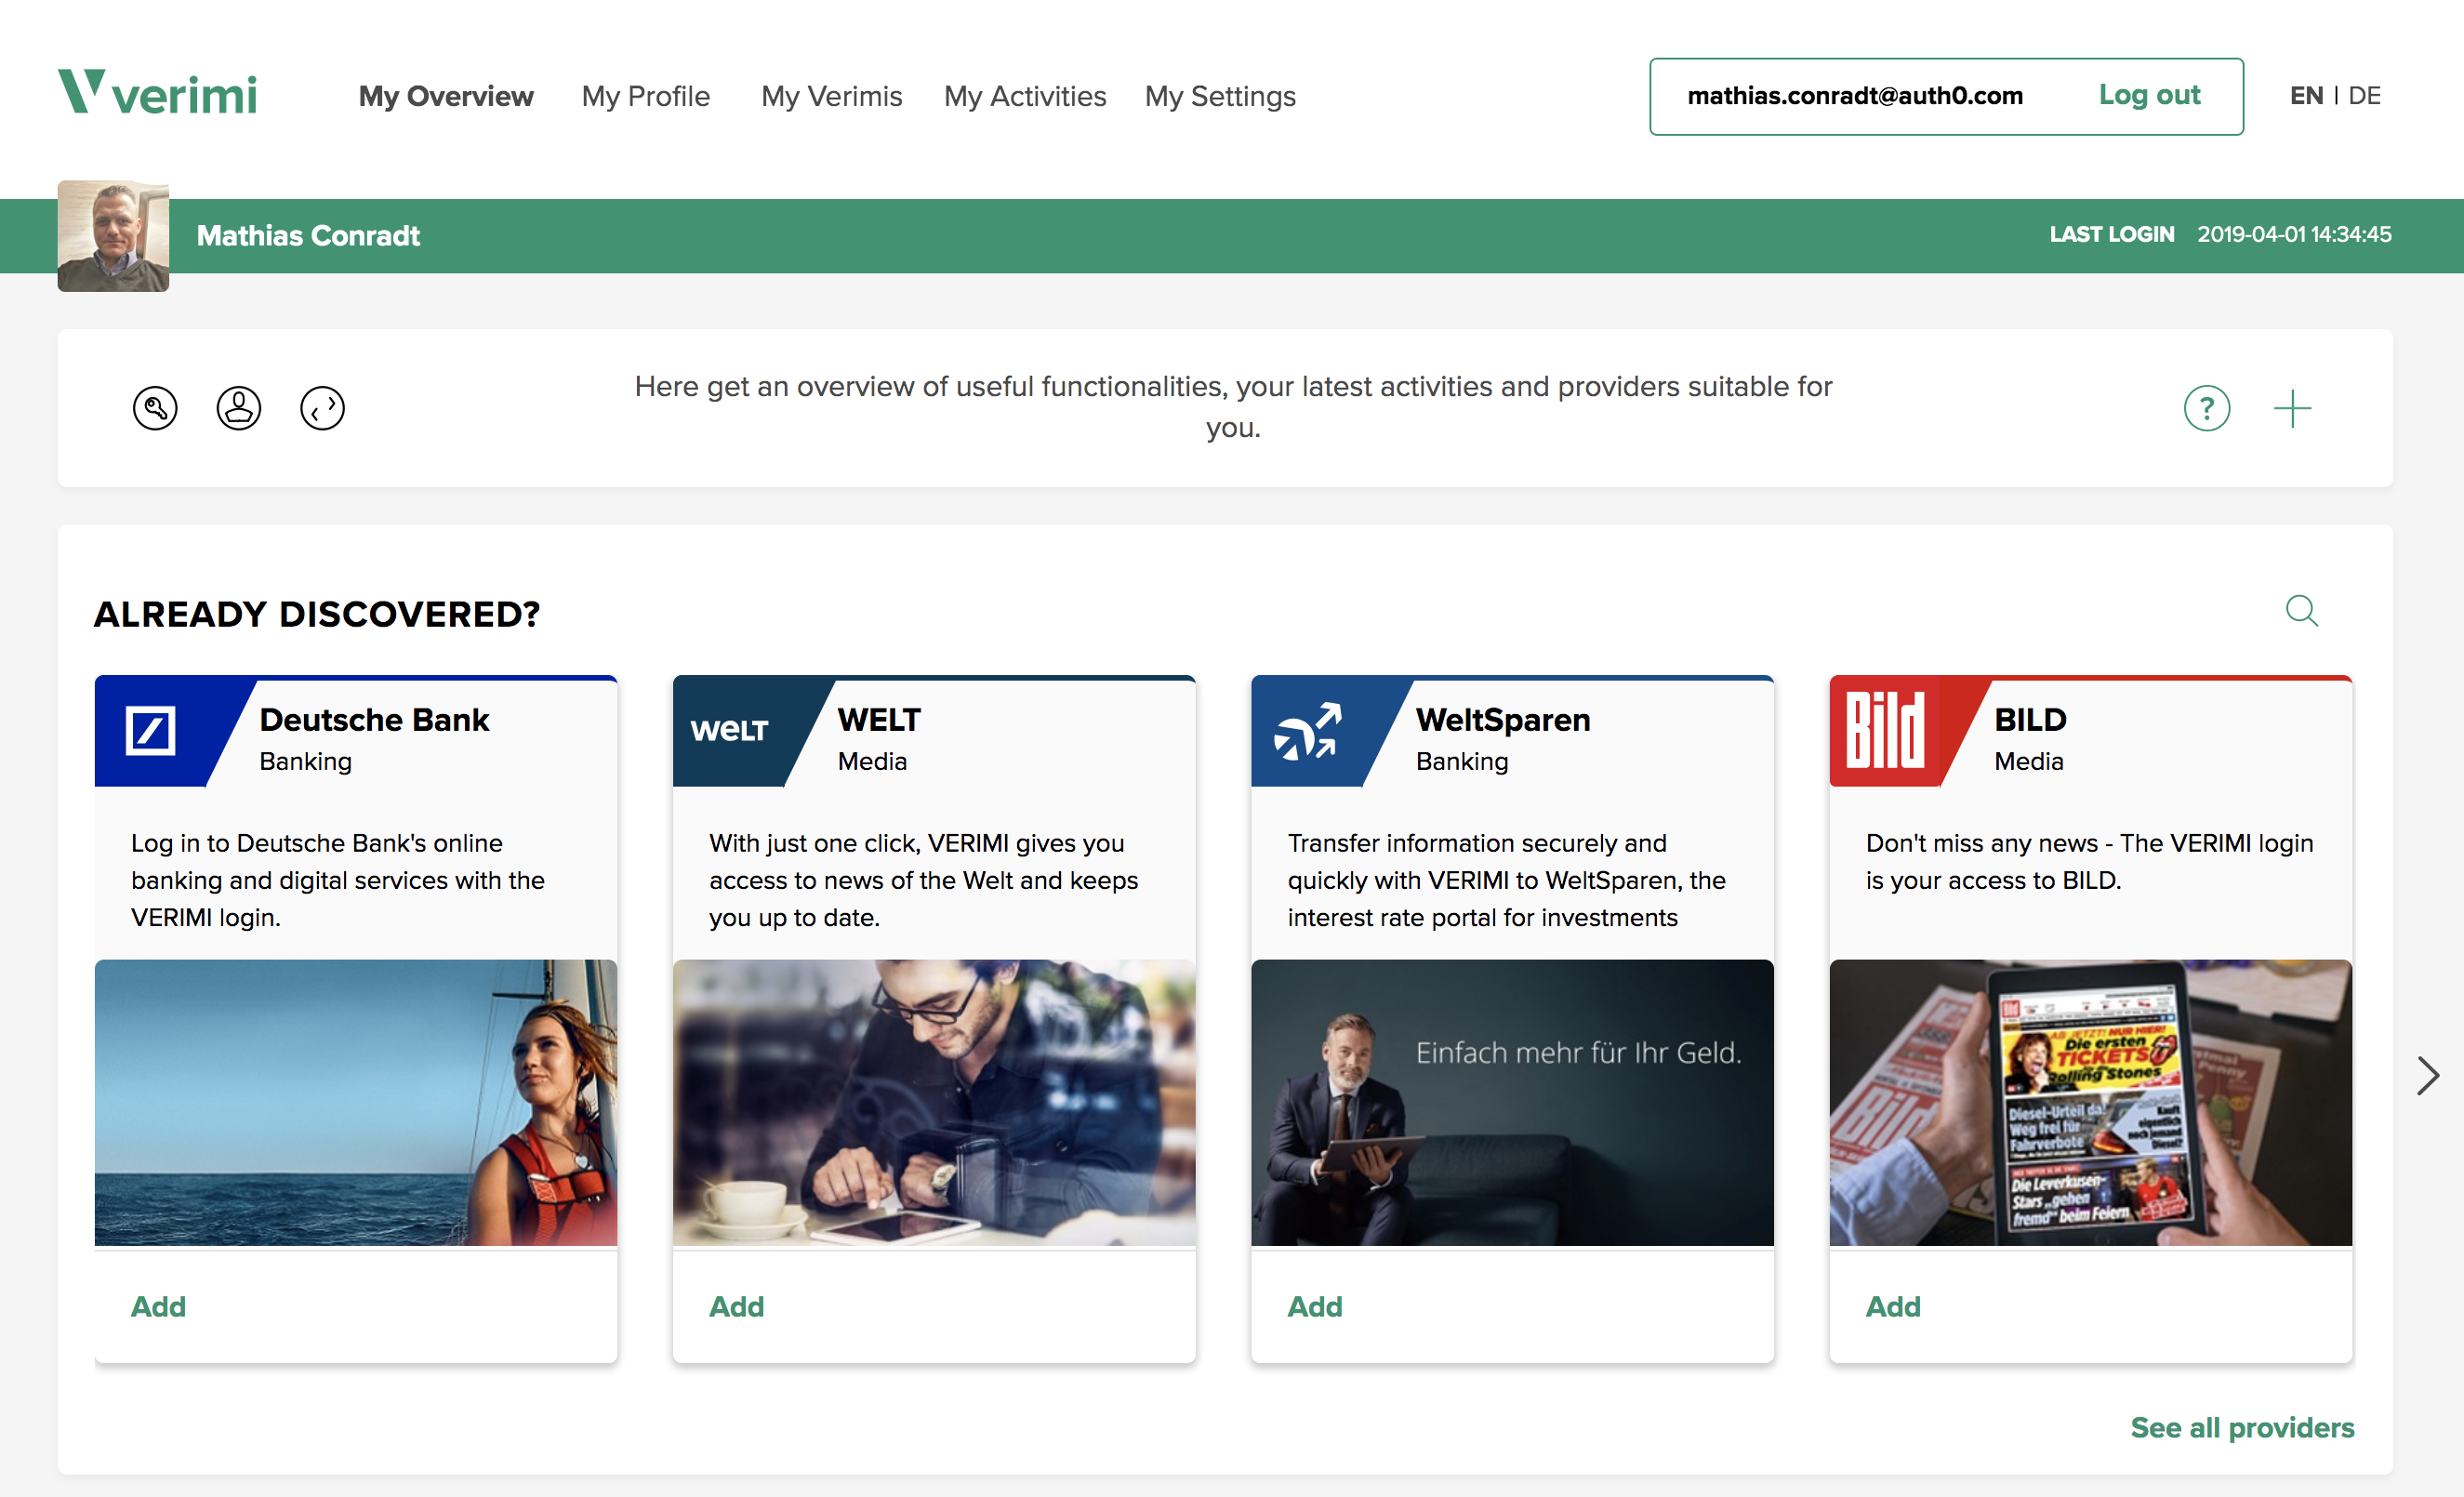The image size is (2464, 1497).
Task: Switch language to EN
Action: pyautogui.click(x=2306, y=96)
